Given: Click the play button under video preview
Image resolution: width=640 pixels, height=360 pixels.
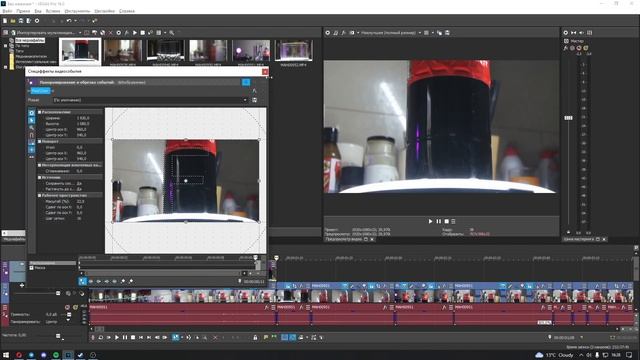Looking at the screenshot, I should coord(430,221).
